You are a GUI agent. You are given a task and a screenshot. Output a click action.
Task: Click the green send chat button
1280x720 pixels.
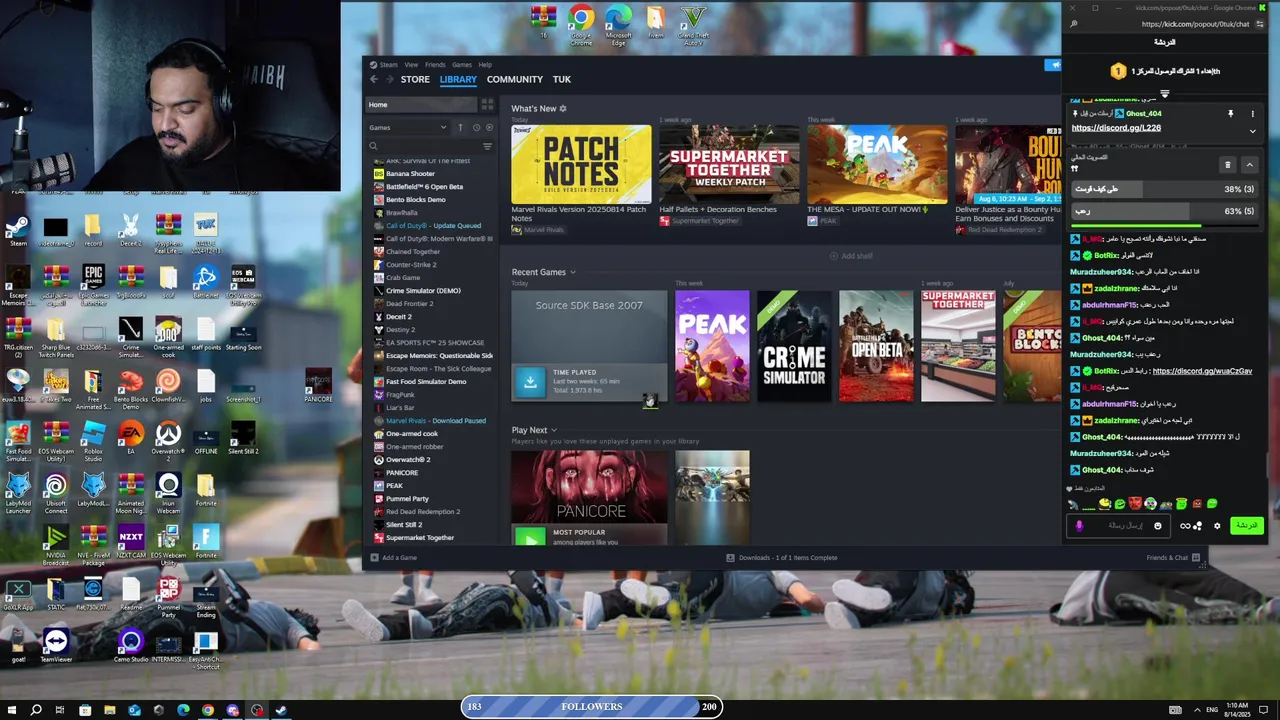[x=1246, y=525]
